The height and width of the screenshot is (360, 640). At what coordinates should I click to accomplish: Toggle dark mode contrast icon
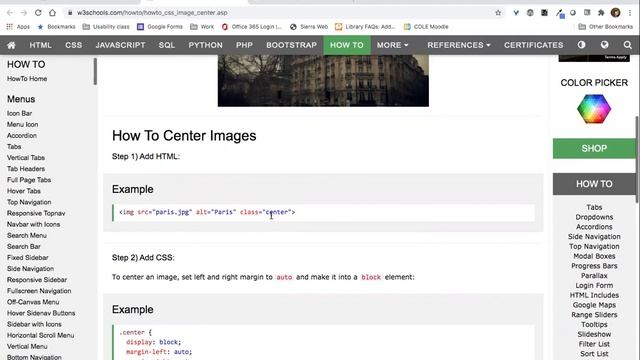click(x=581, y=45)
